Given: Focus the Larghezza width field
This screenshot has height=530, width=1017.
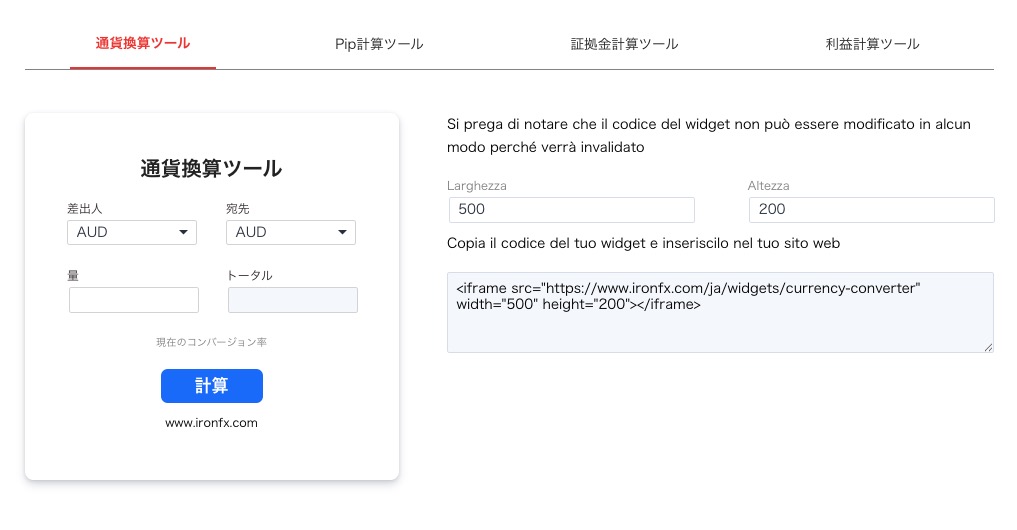Looking at the screenshot, I should pyautogui.click(x=571, y=210).
